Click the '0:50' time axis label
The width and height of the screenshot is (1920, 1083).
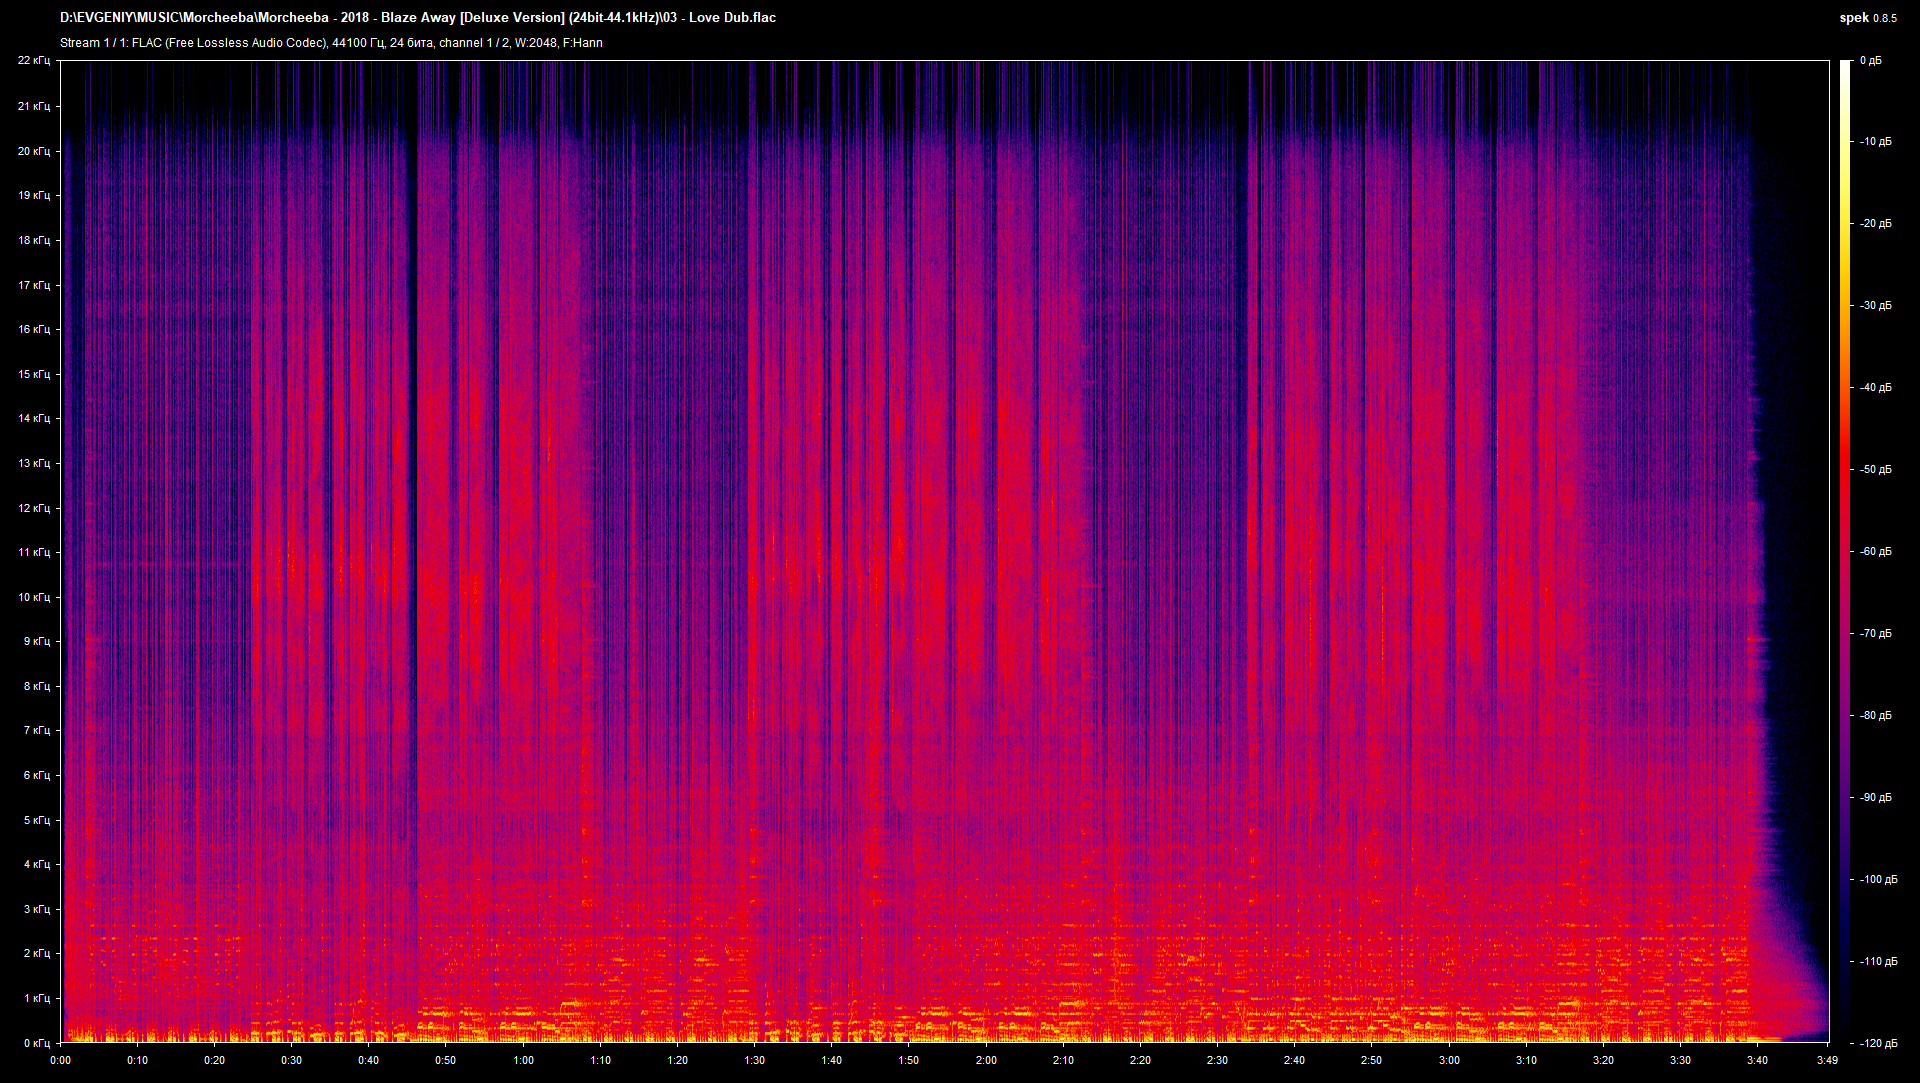[445, 1060]
